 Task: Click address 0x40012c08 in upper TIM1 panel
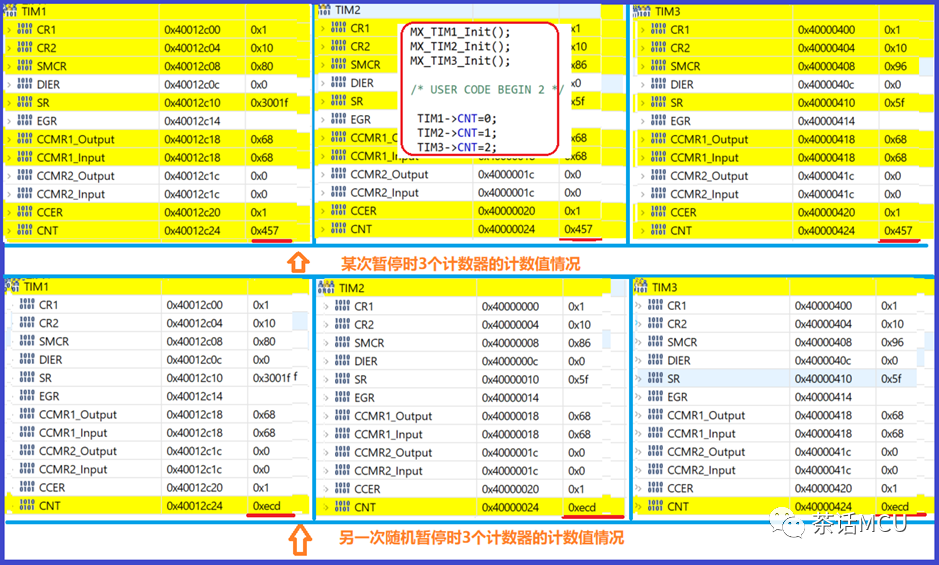pos(192,66)
